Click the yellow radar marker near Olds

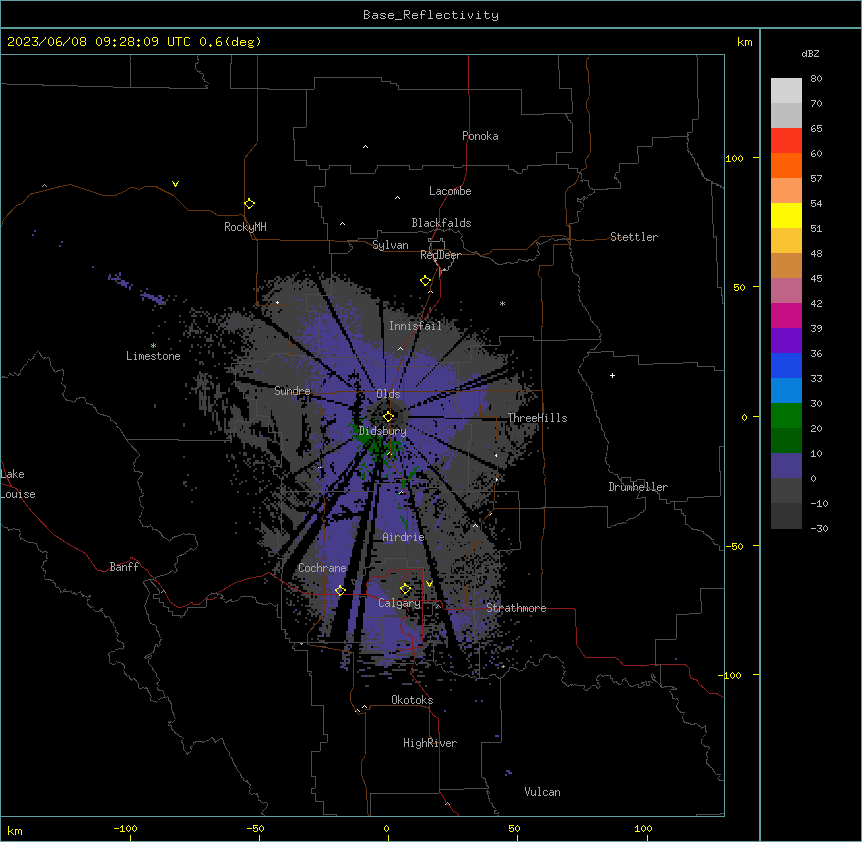388,416
